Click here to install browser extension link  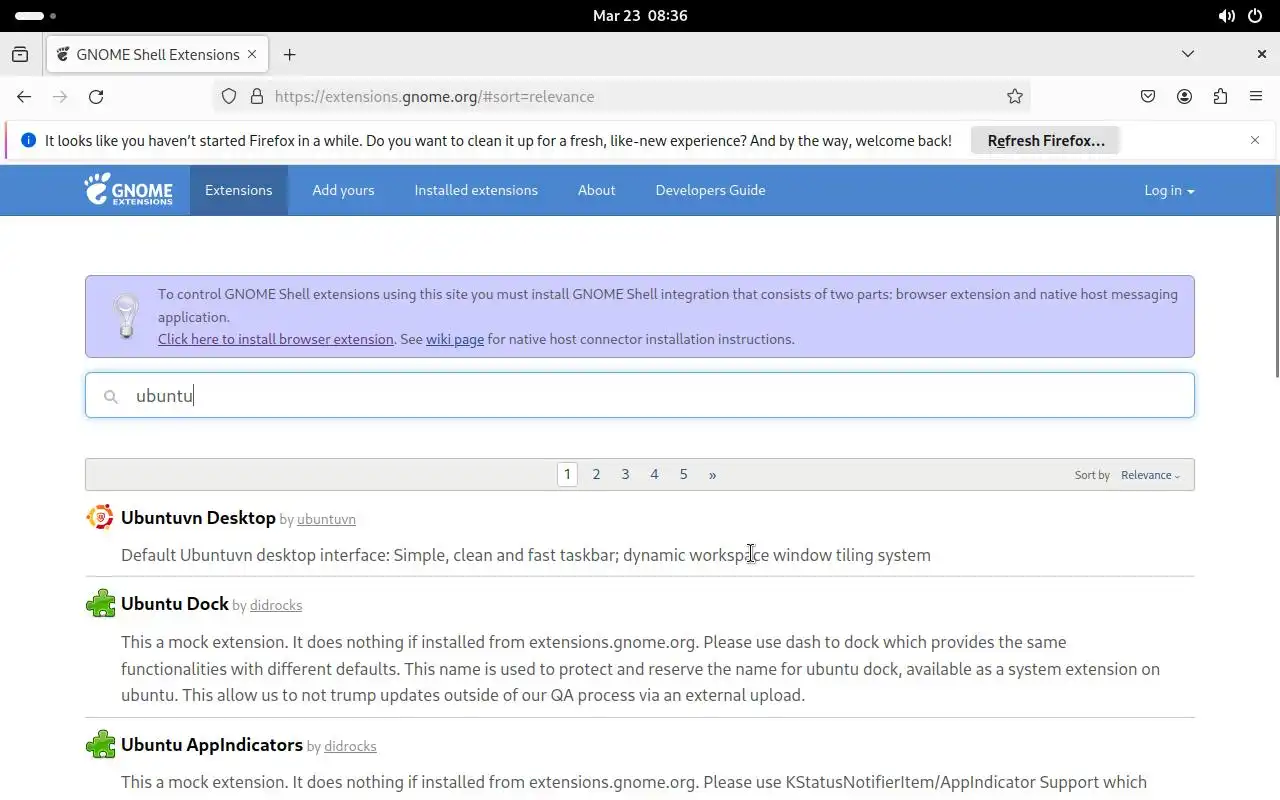pyautogui.click(x=275, y=339)
